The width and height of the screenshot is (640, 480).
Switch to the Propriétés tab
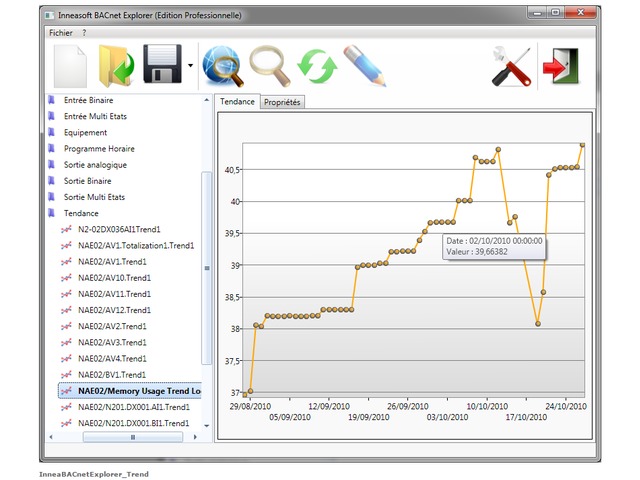click(x=282, y=102)
